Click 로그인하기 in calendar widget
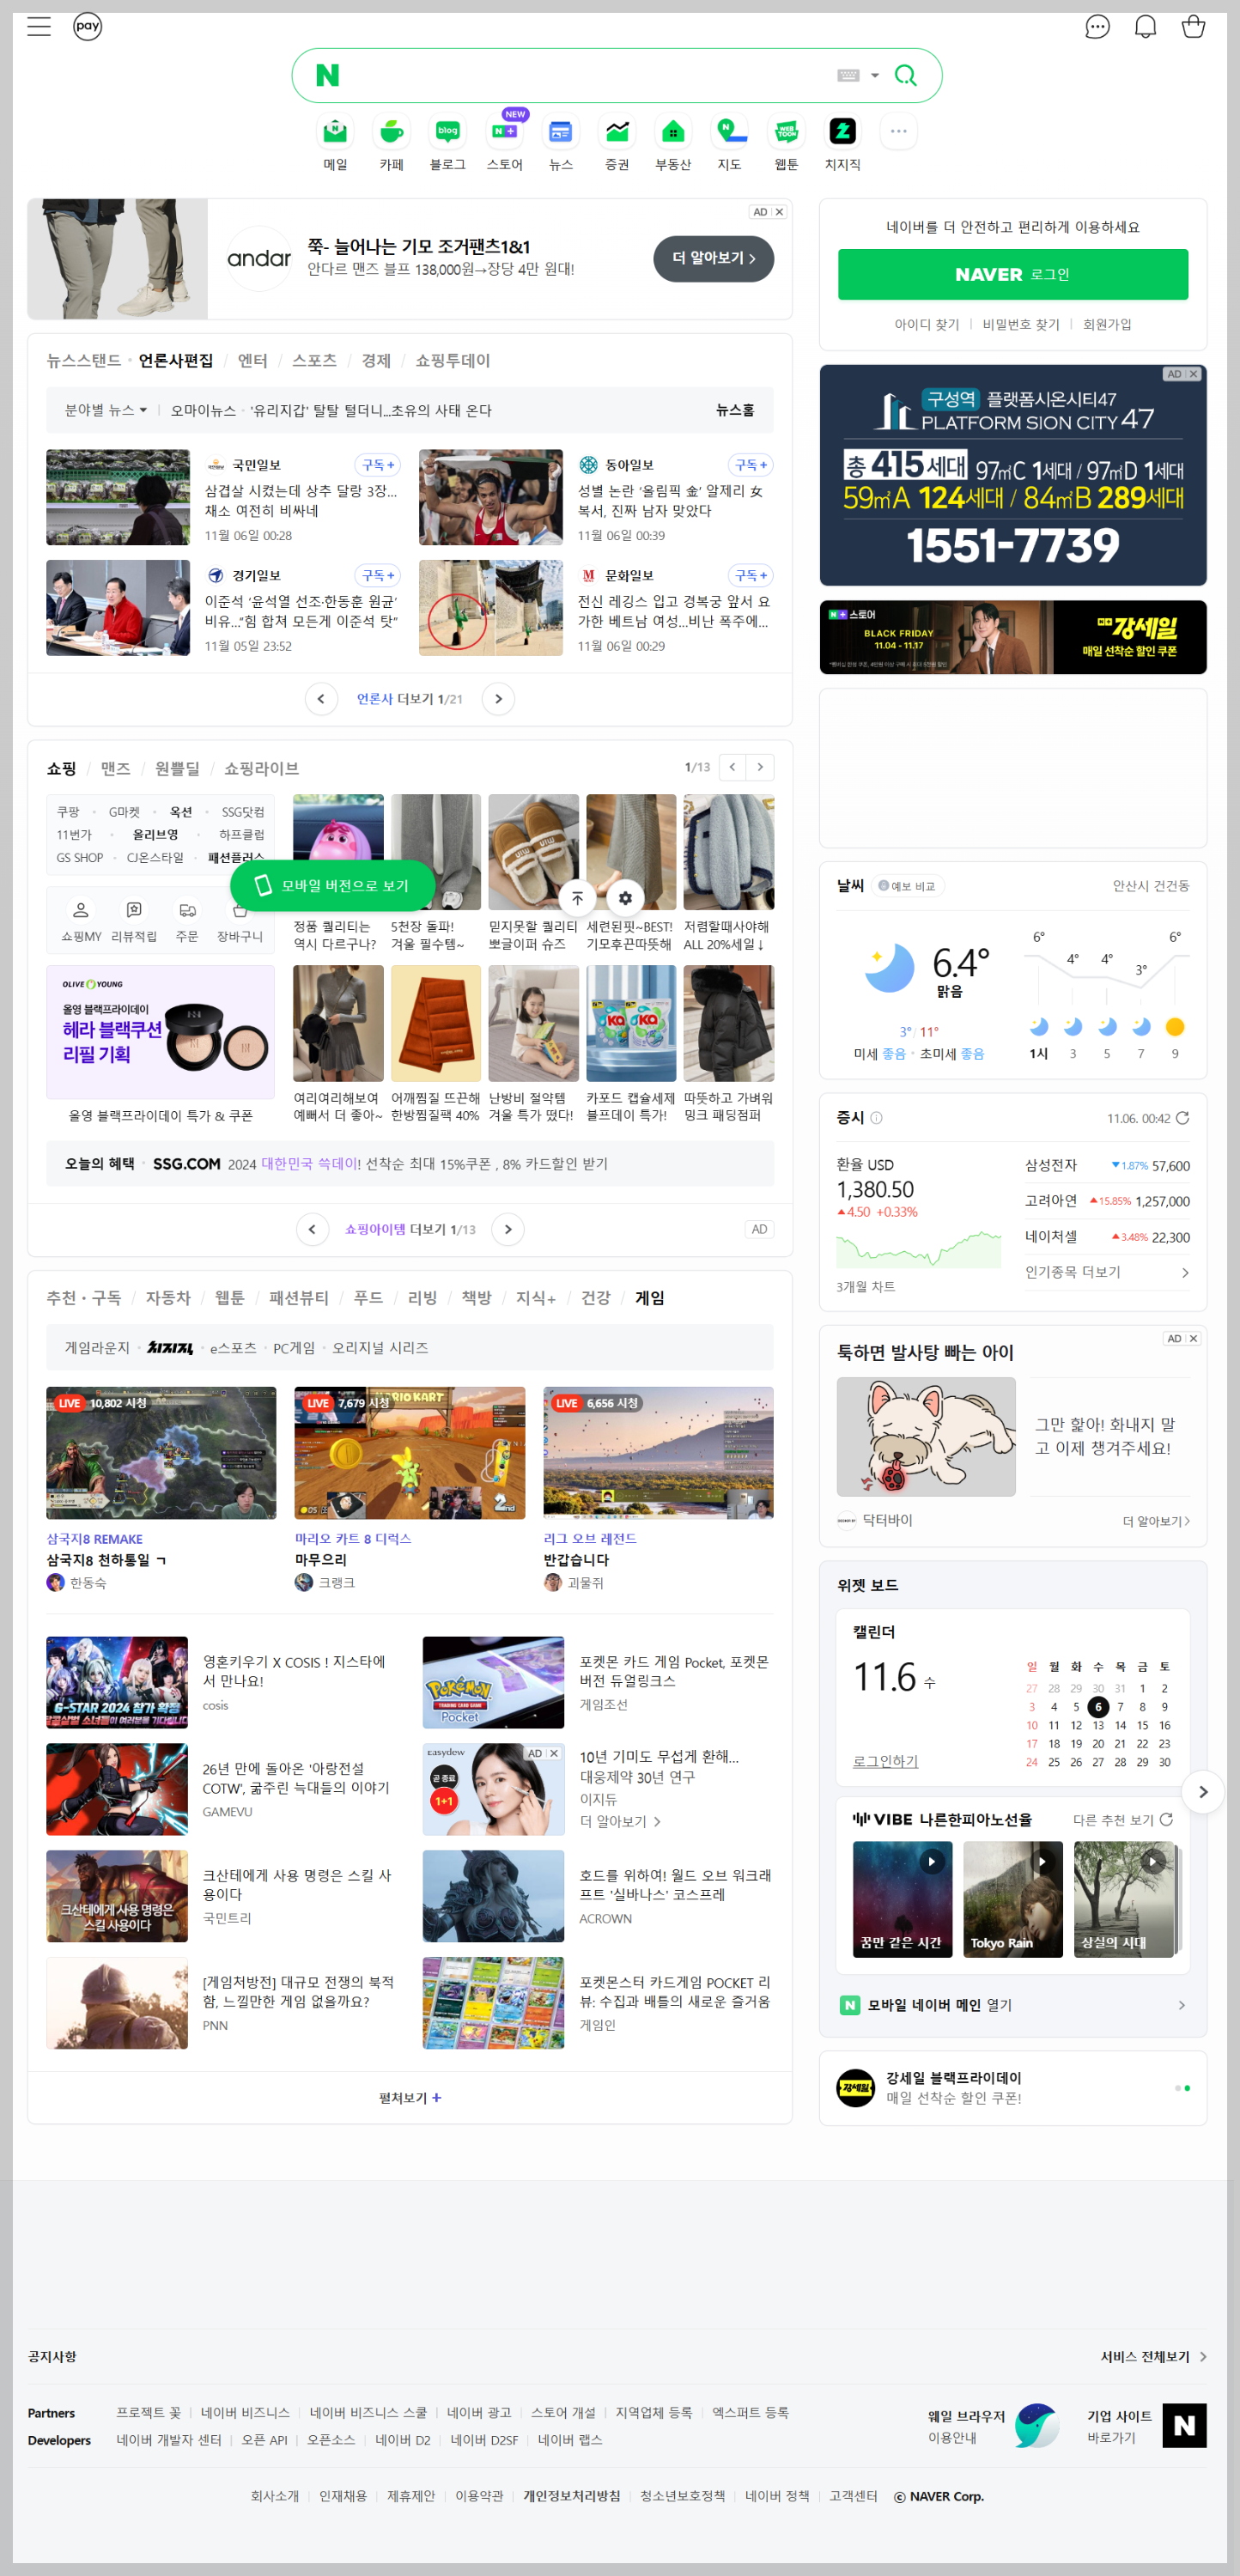This screenshot has width=1240, height=2576. pos(885,1761)
